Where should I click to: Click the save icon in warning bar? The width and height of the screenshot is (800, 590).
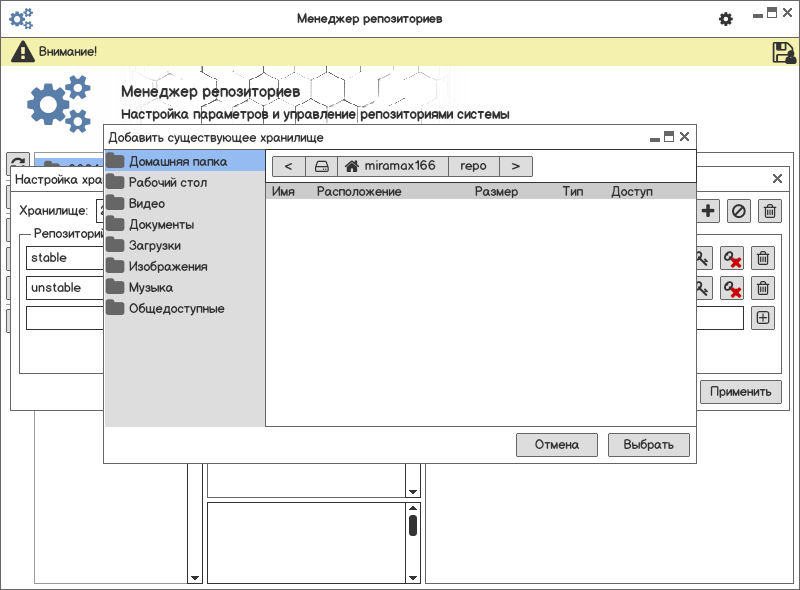(784, 52)
